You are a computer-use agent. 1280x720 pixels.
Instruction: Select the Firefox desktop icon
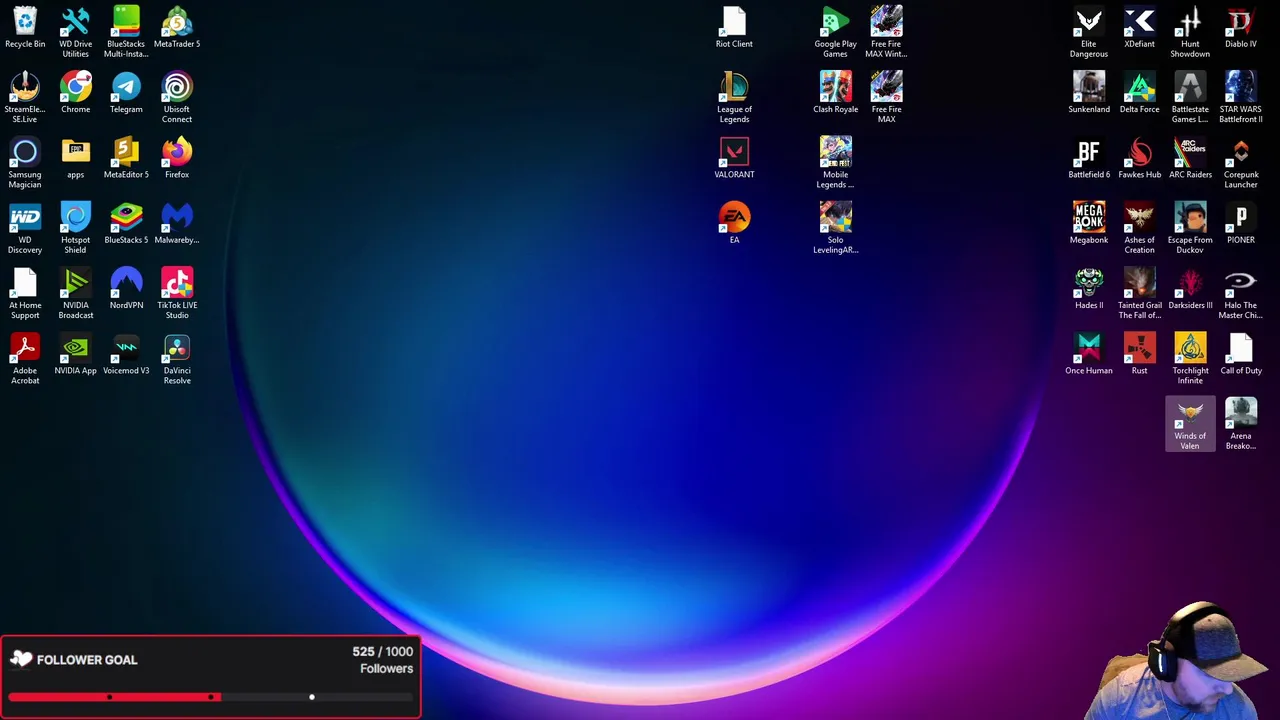(x=177, y=151)
